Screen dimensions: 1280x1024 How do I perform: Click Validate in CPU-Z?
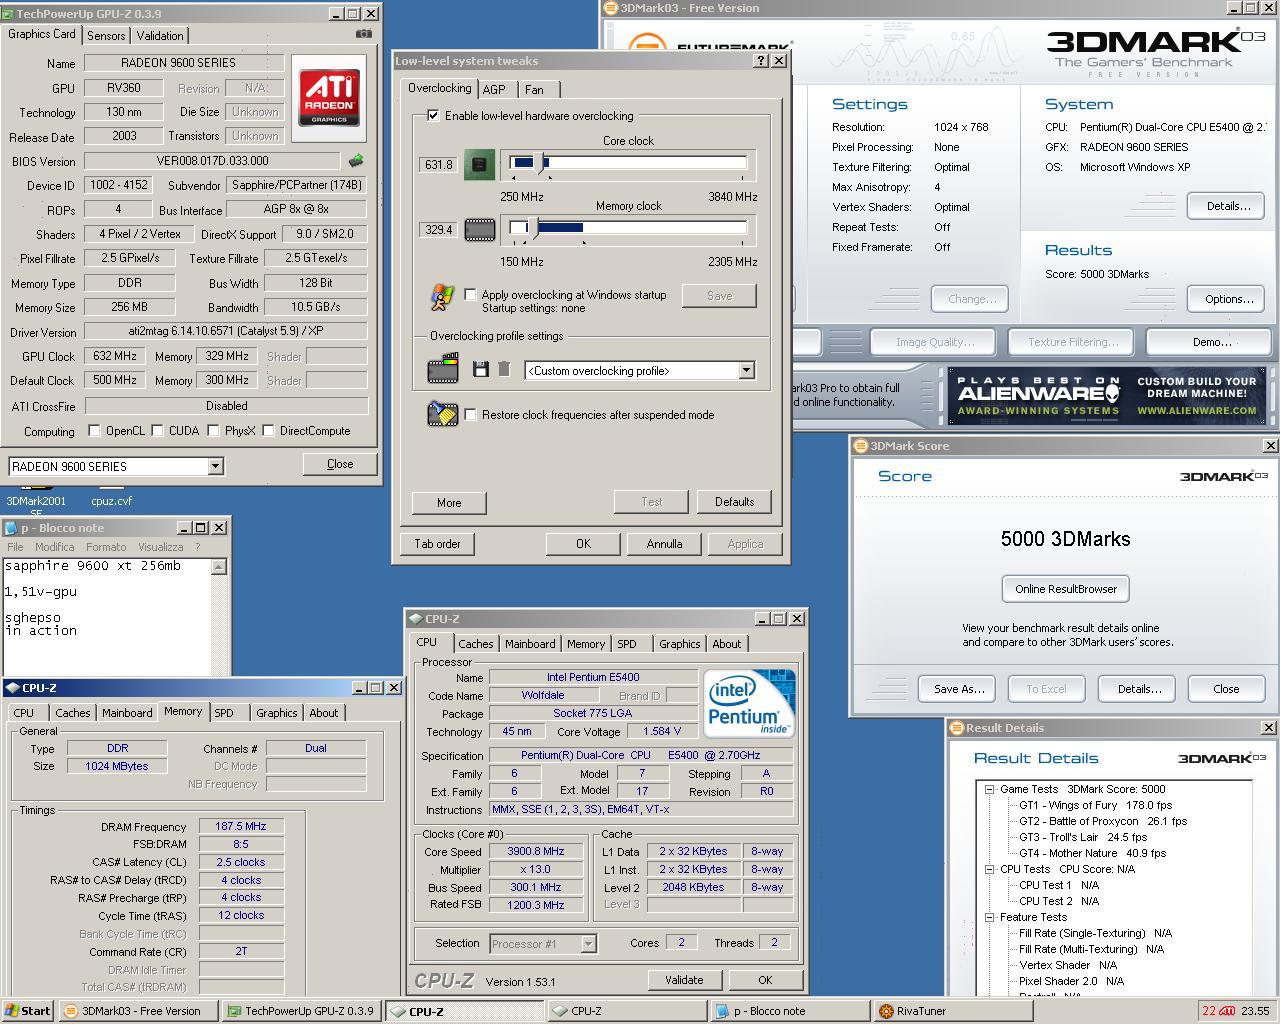[x=684, y=980]
